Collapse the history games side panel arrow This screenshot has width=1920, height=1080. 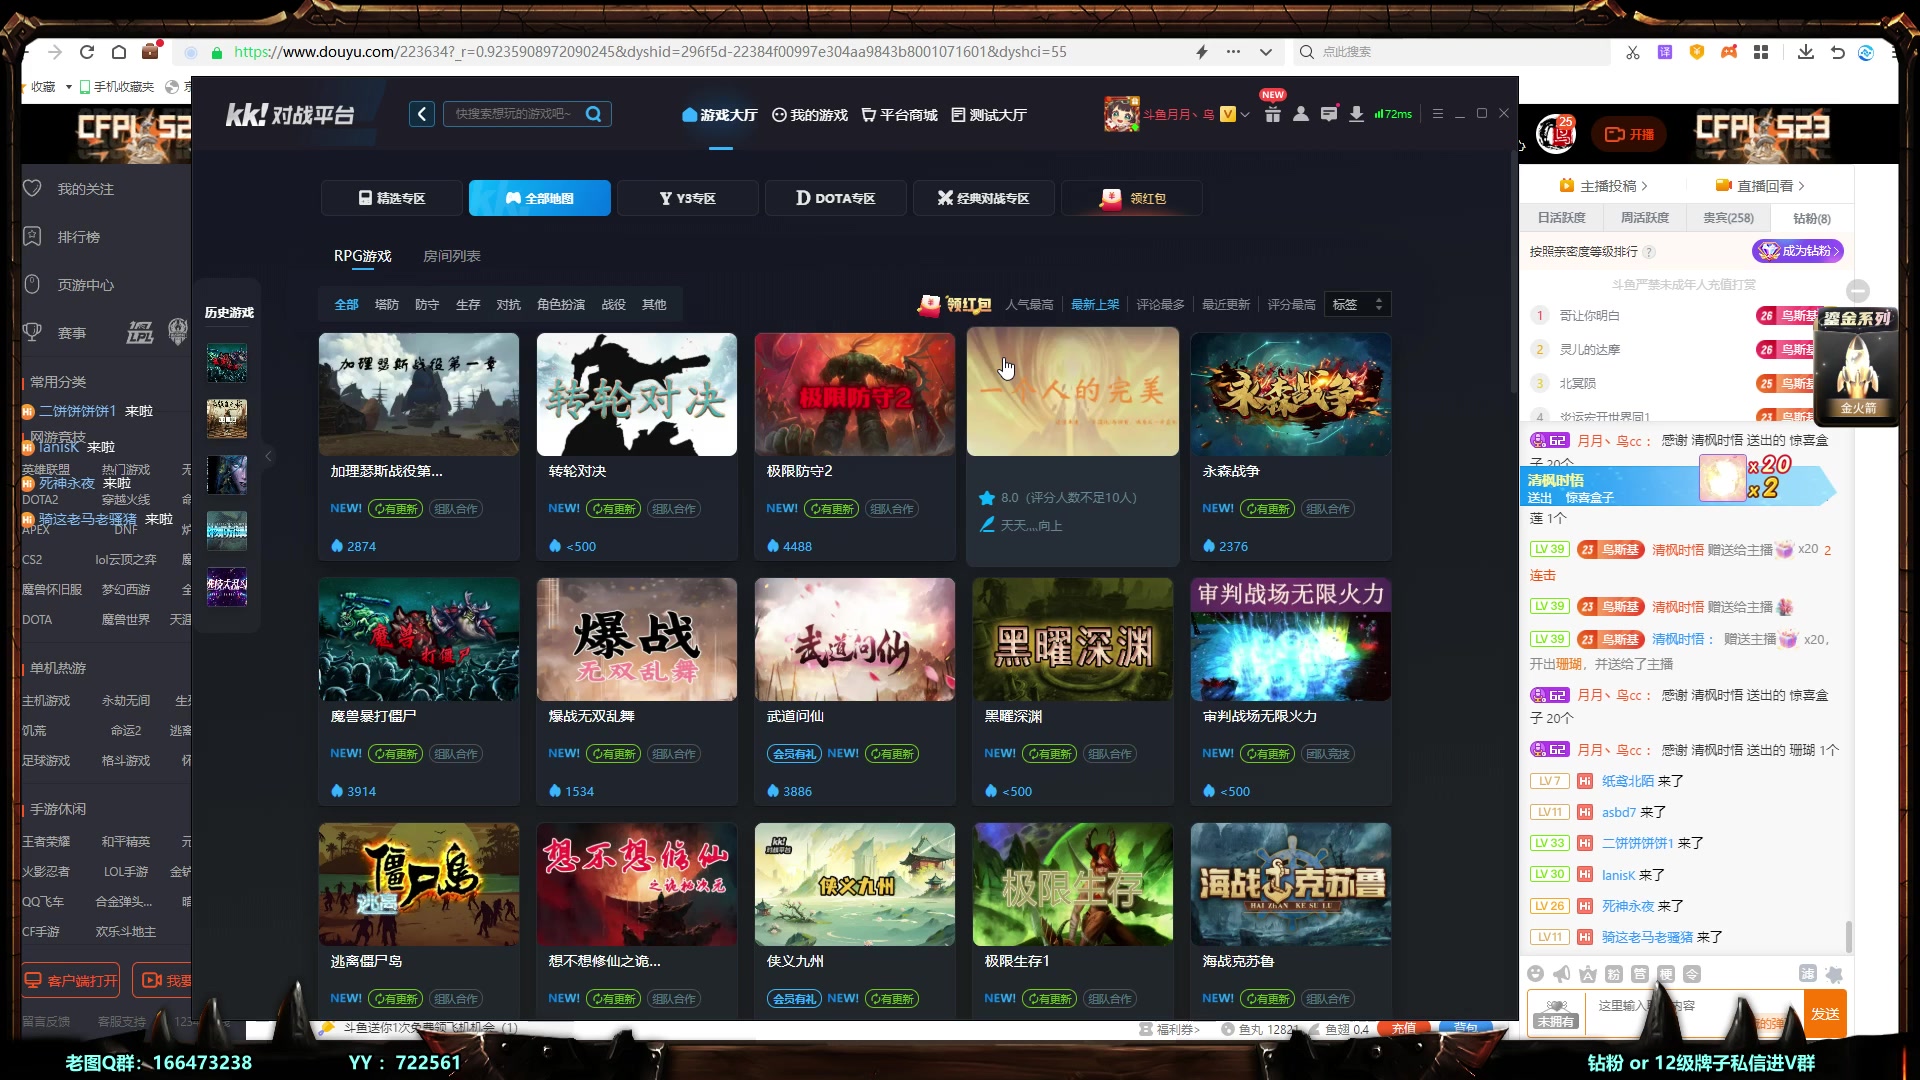(x=268, y=456)
